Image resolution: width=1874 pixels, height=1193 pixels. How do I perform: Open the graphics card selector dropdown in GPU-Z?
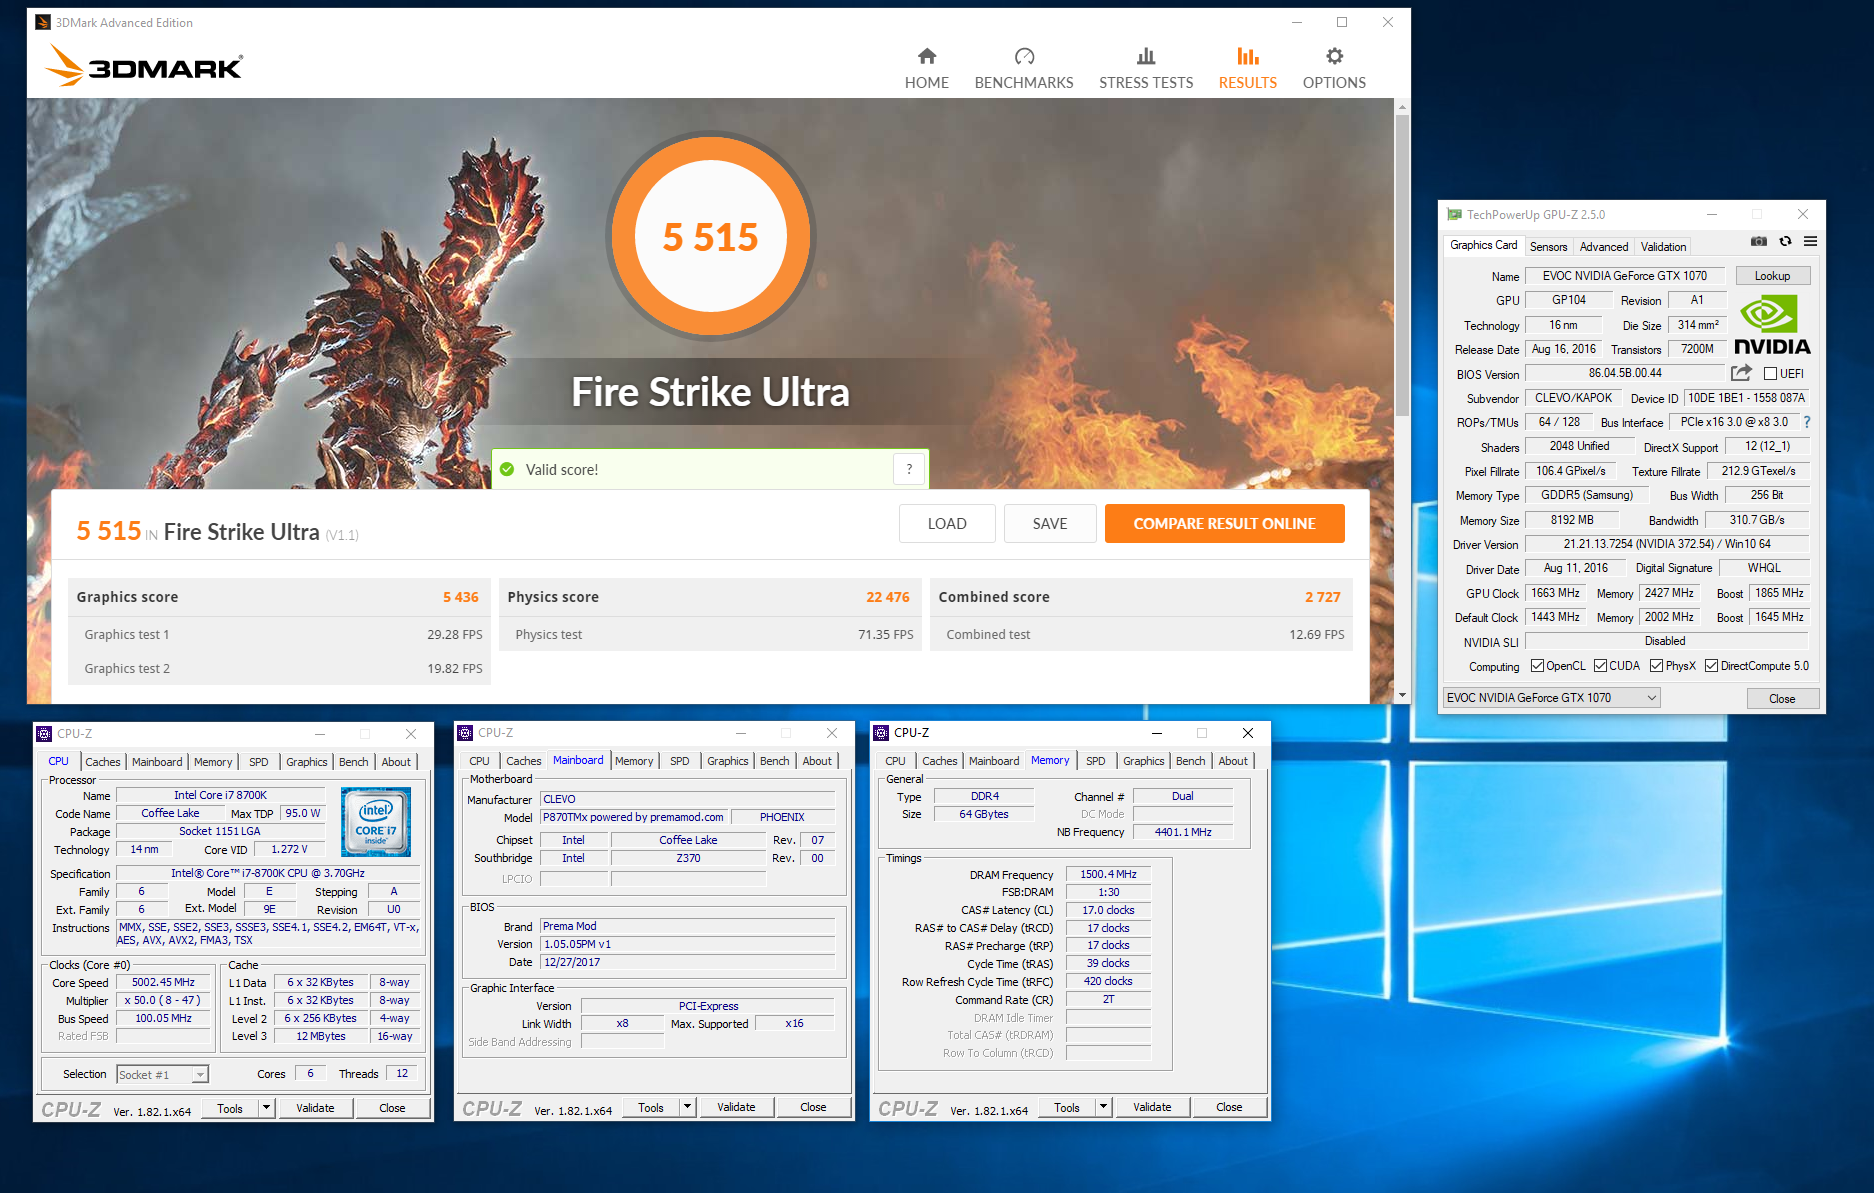pos(1552,698)
